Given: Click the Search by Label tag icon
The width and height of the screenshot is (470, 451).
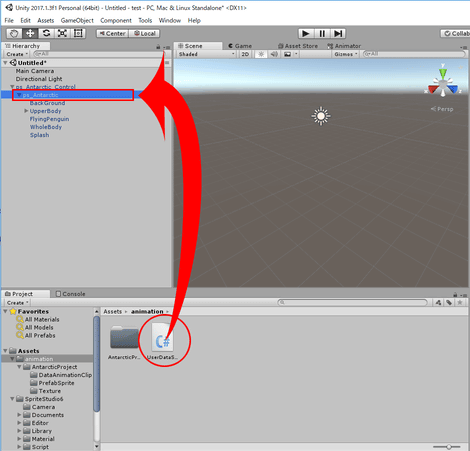Looking at the screenshot, I should [x=449, y=303].
